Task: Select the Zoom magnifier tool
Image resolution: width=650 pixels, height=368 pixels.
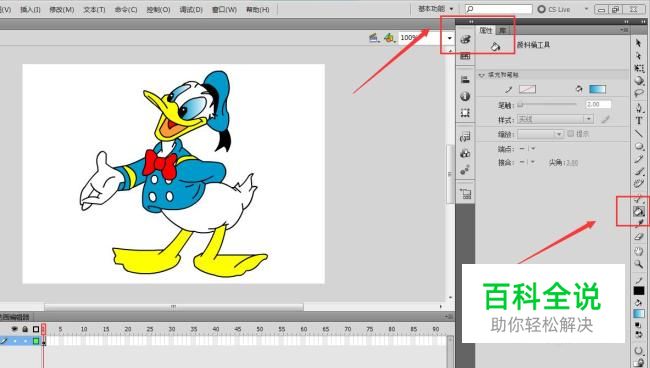Action: [639, 264]
